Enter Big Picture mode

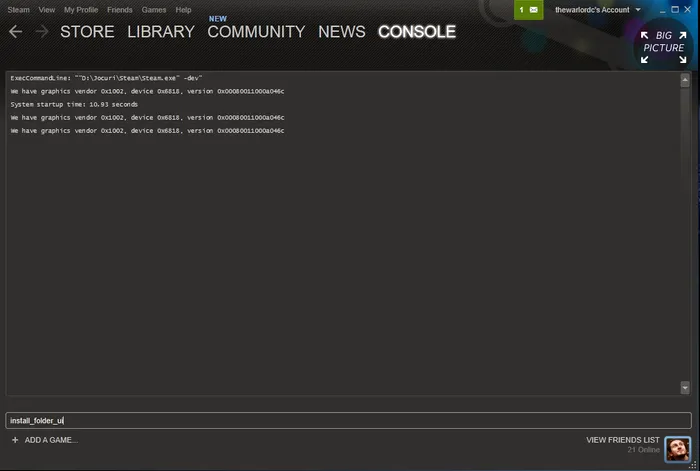pos(663,47)
